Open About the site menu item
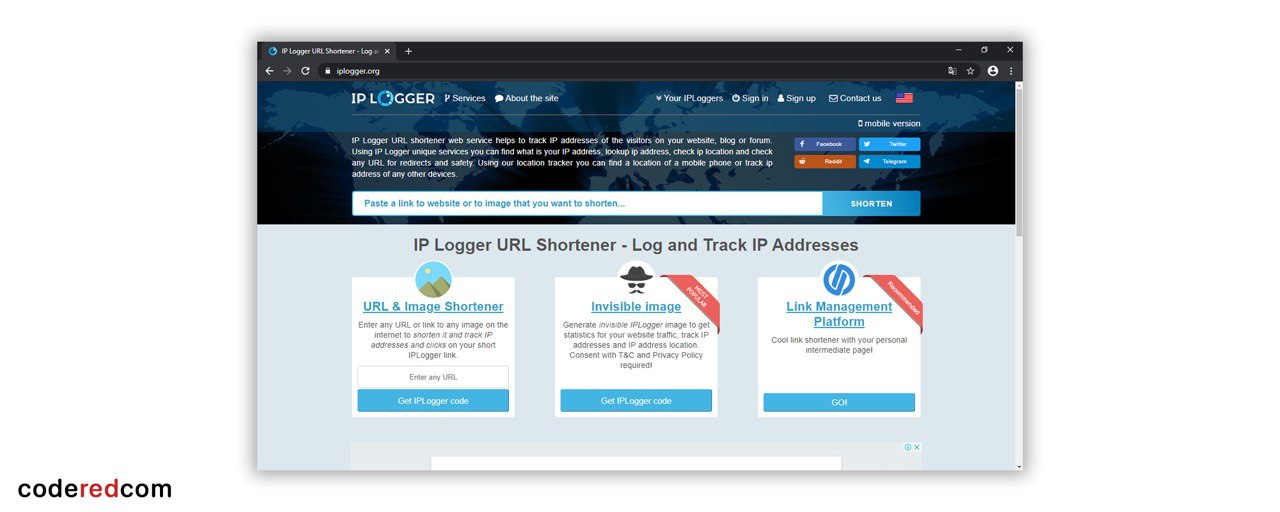 point(527,98)
